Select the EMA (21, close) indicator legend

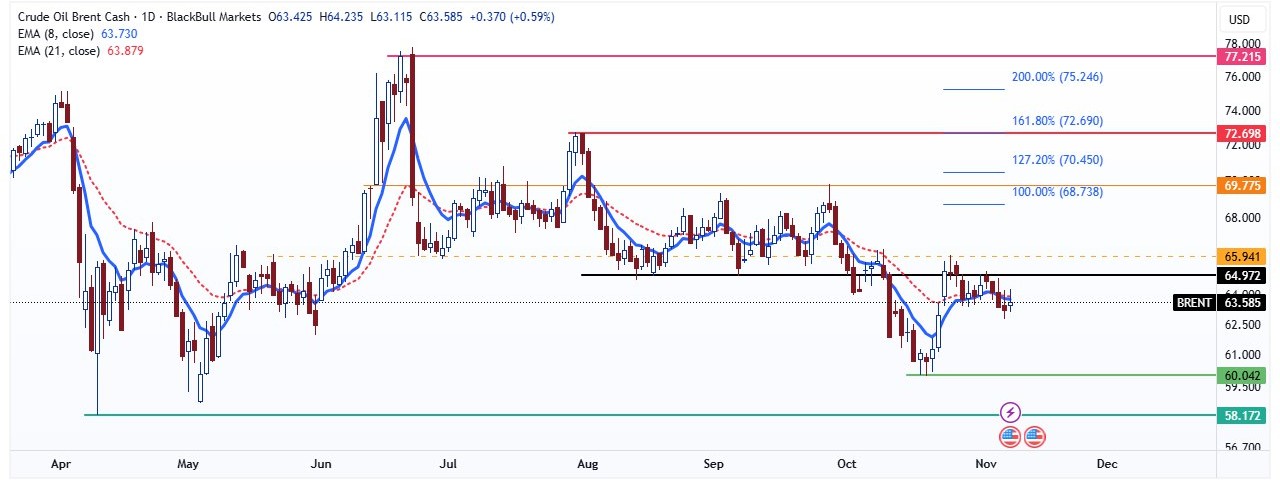58,51
